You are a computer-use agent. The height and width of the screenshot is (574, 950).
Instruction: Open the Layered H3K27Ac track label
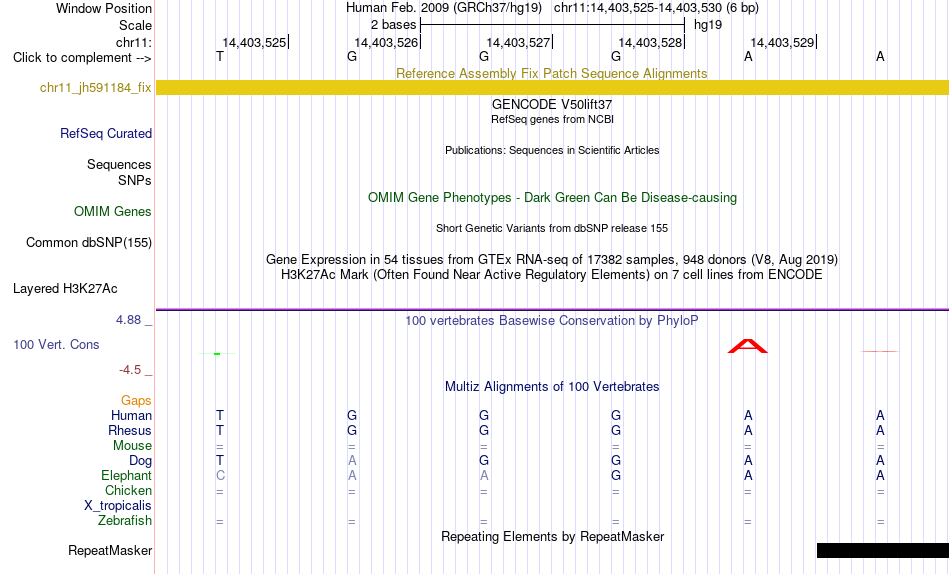[x=65, y=289]
